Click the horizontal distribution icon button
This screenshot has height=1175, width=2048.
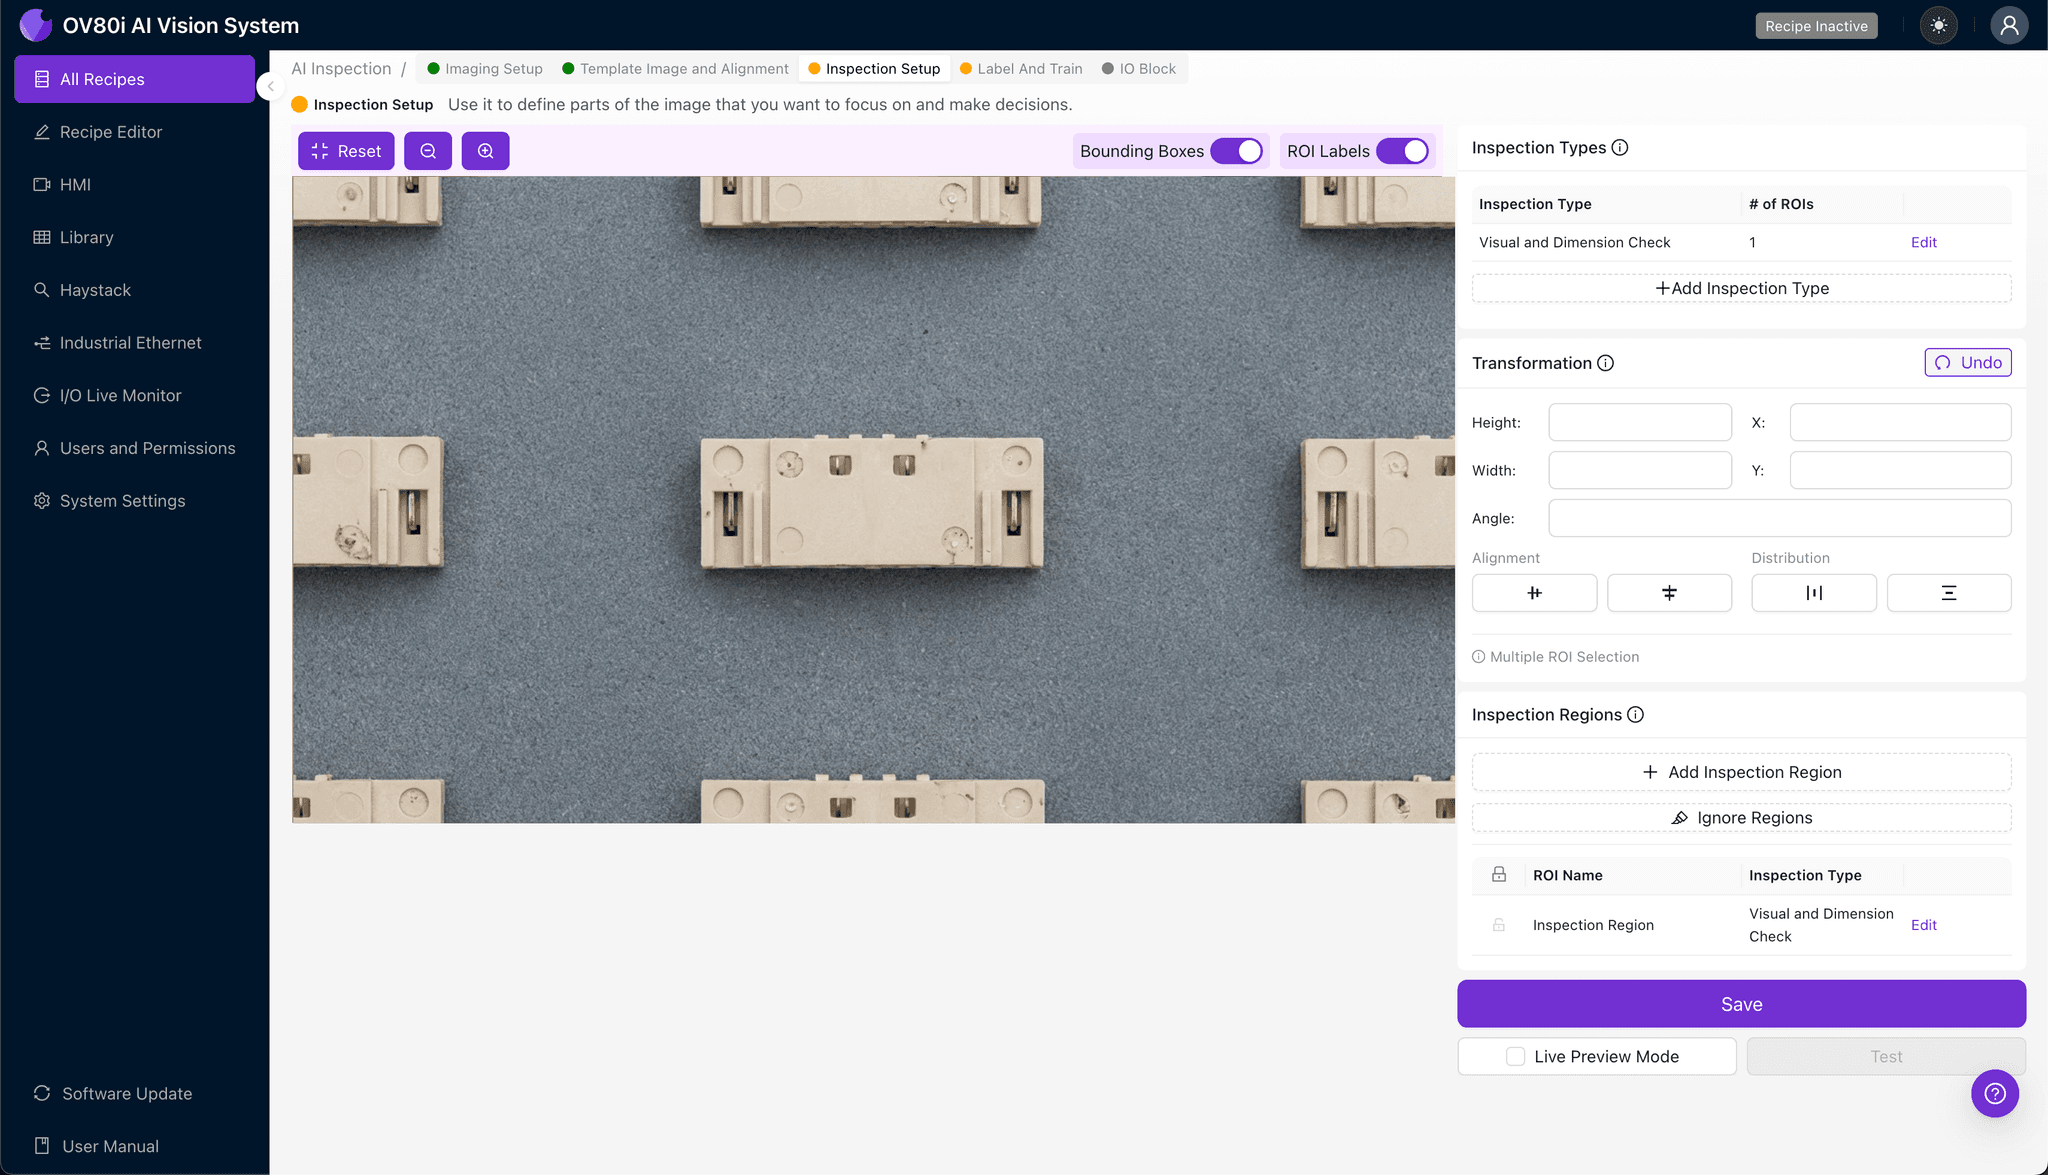(1813, 593)
